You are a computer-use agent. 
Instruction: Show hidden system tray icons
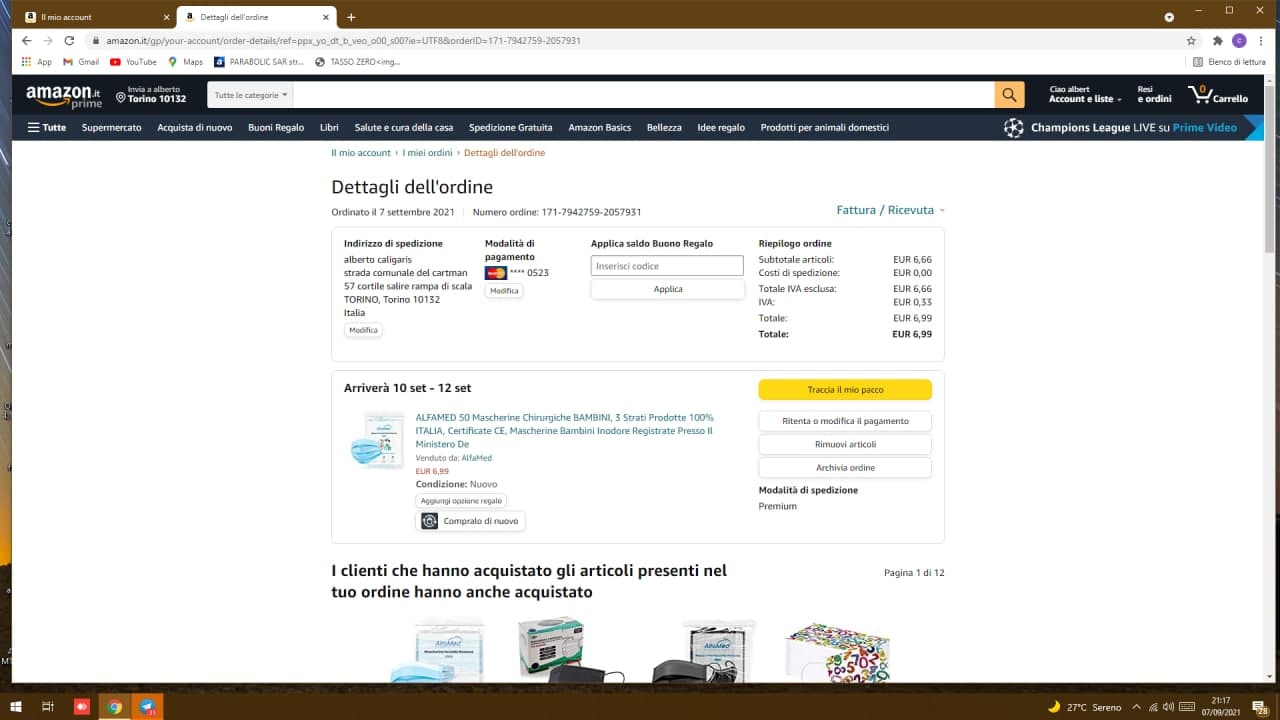point(1137,707)
